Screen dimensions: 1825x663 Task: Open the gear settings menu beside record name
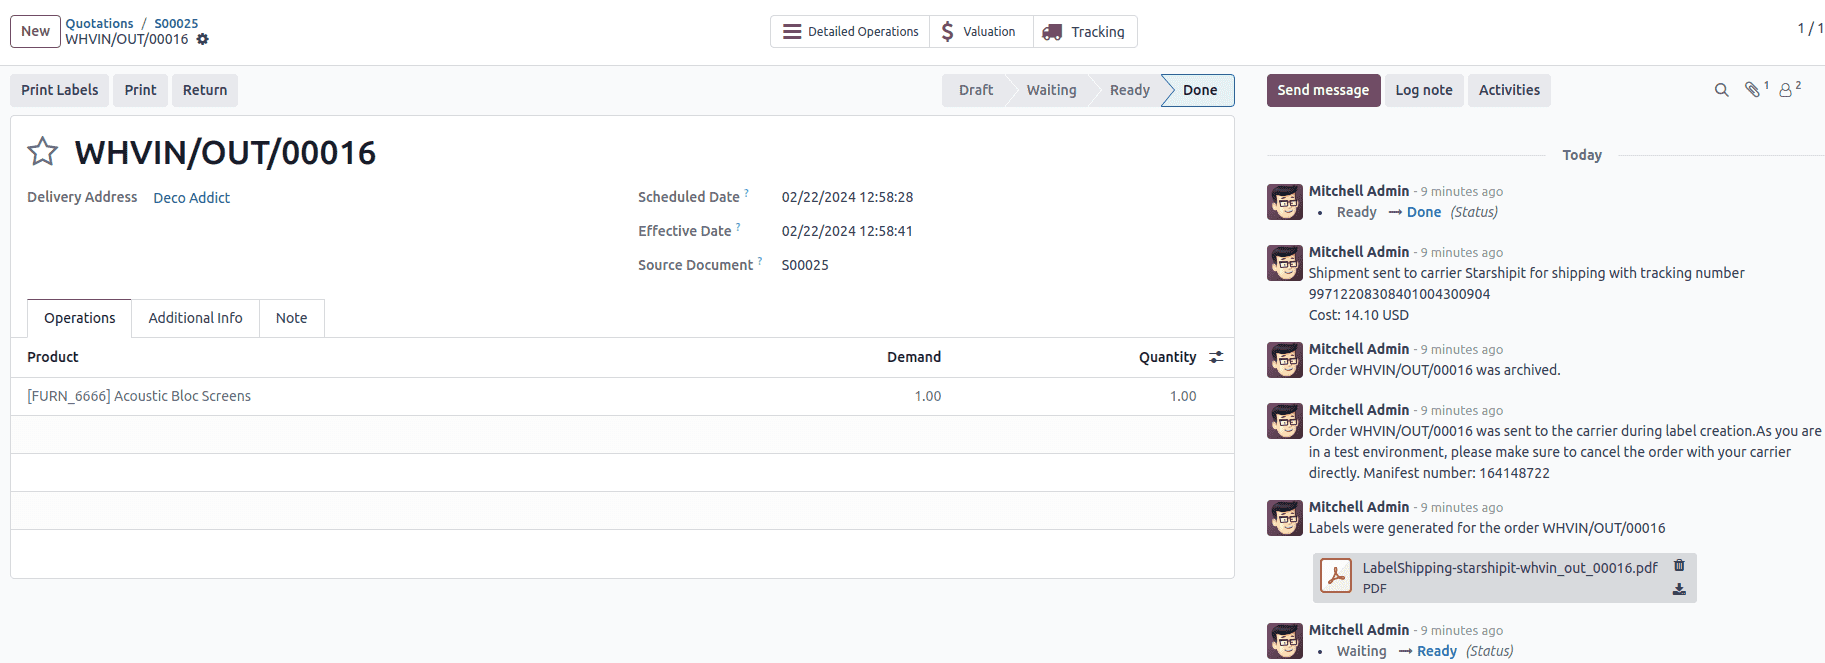(x=203, y=40)
